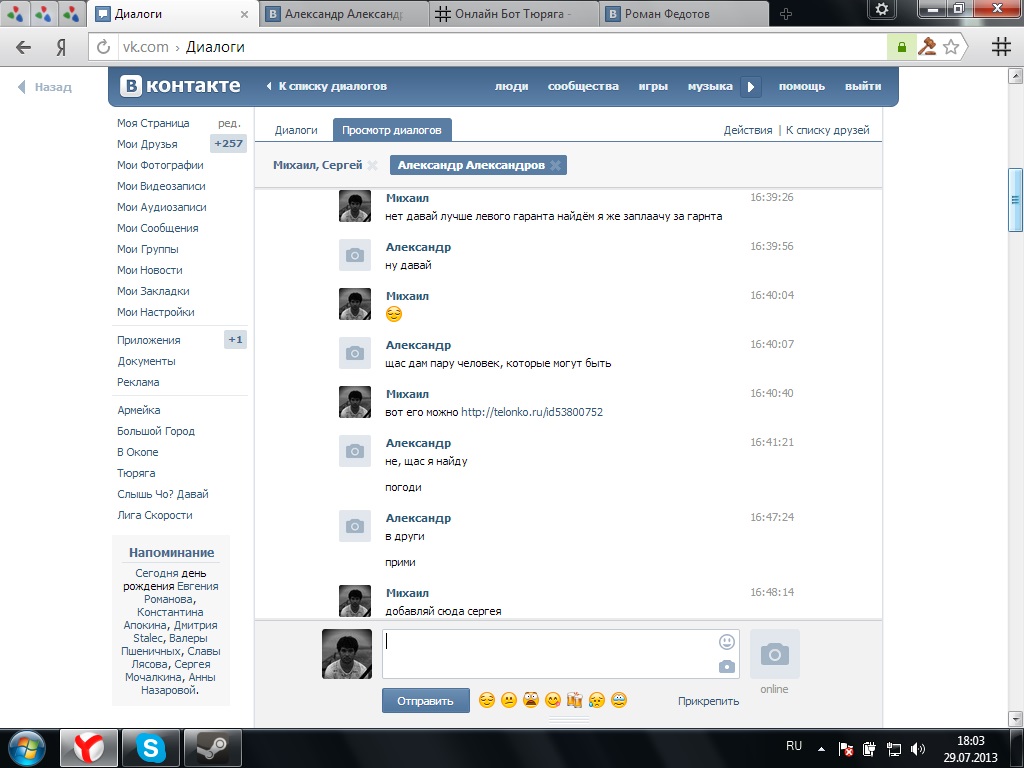
Task: Click the Отправить send button
Action: click(425, 701)
